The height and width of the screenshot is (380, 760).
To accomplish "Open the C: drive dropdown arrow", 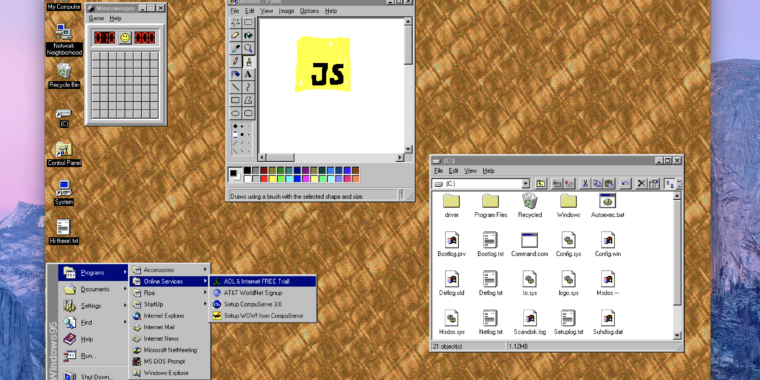I will tap(525, 184).
